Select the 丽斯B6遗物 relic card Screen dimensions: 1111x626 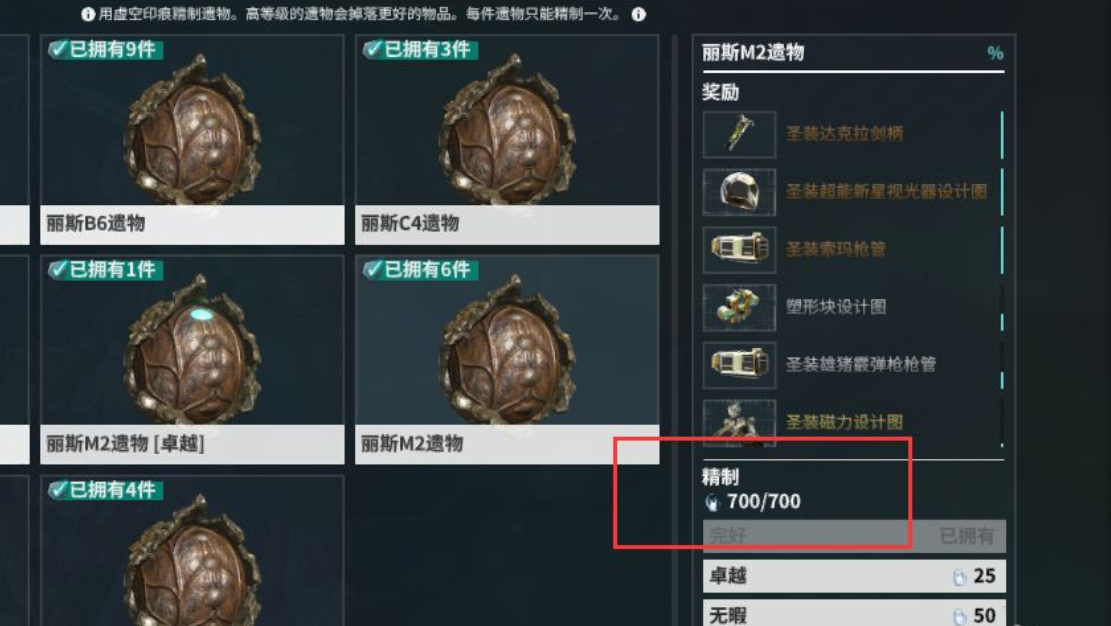tap(192, 140)
